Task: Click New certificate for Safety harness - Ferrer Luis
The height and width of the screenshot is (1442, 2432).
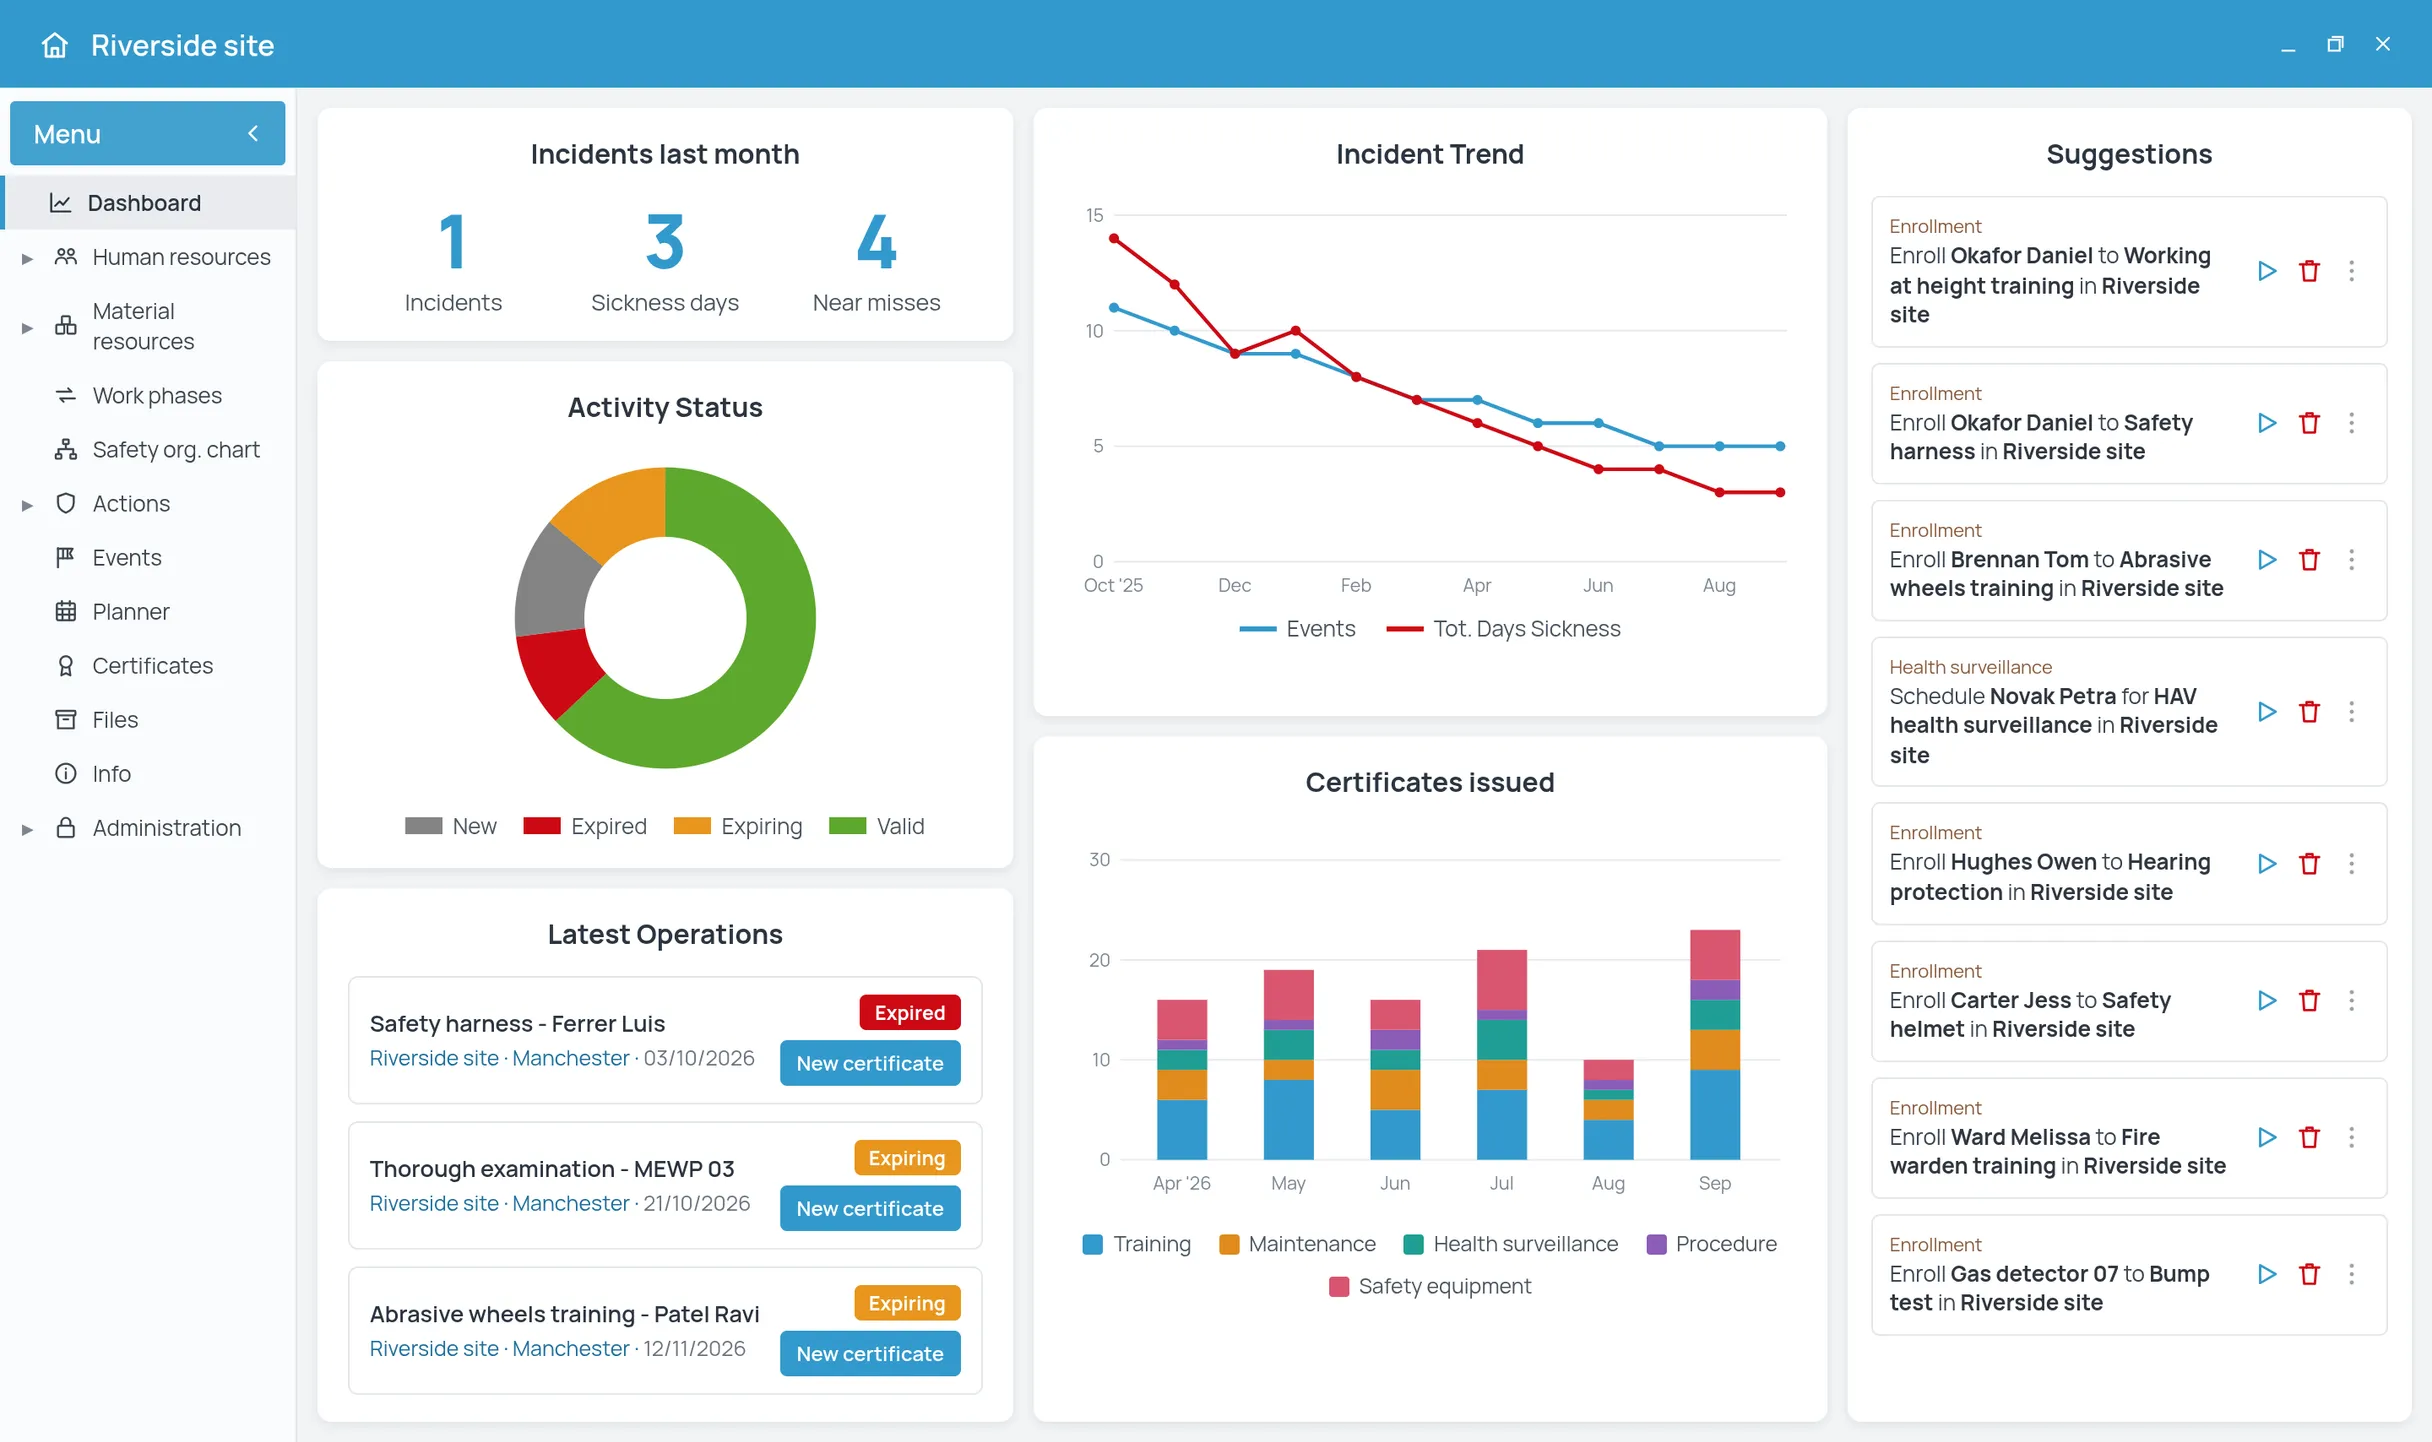Action: click(x=870, y=1063)
